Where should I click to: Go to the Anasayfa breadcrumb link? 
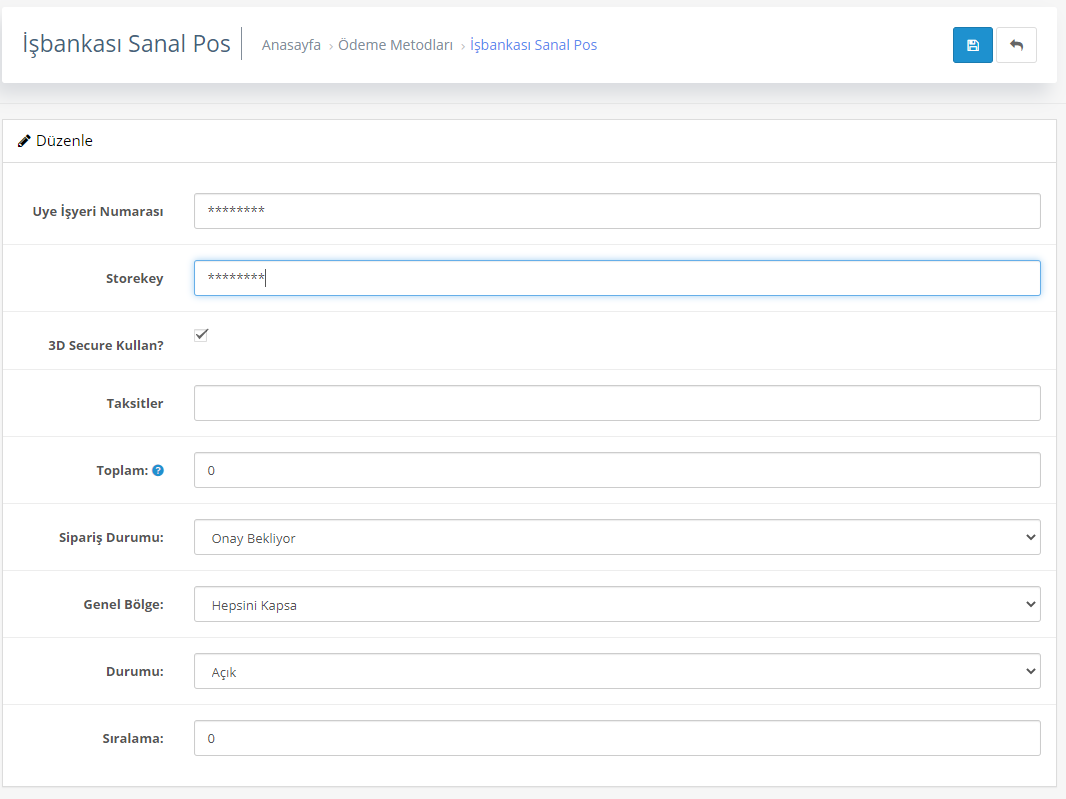pos(291,45)
